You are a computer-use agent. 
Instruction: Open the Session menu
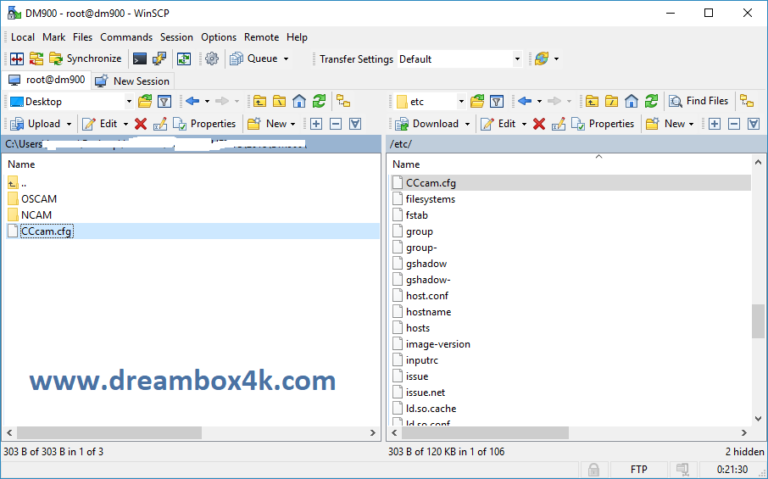(176, 37)
